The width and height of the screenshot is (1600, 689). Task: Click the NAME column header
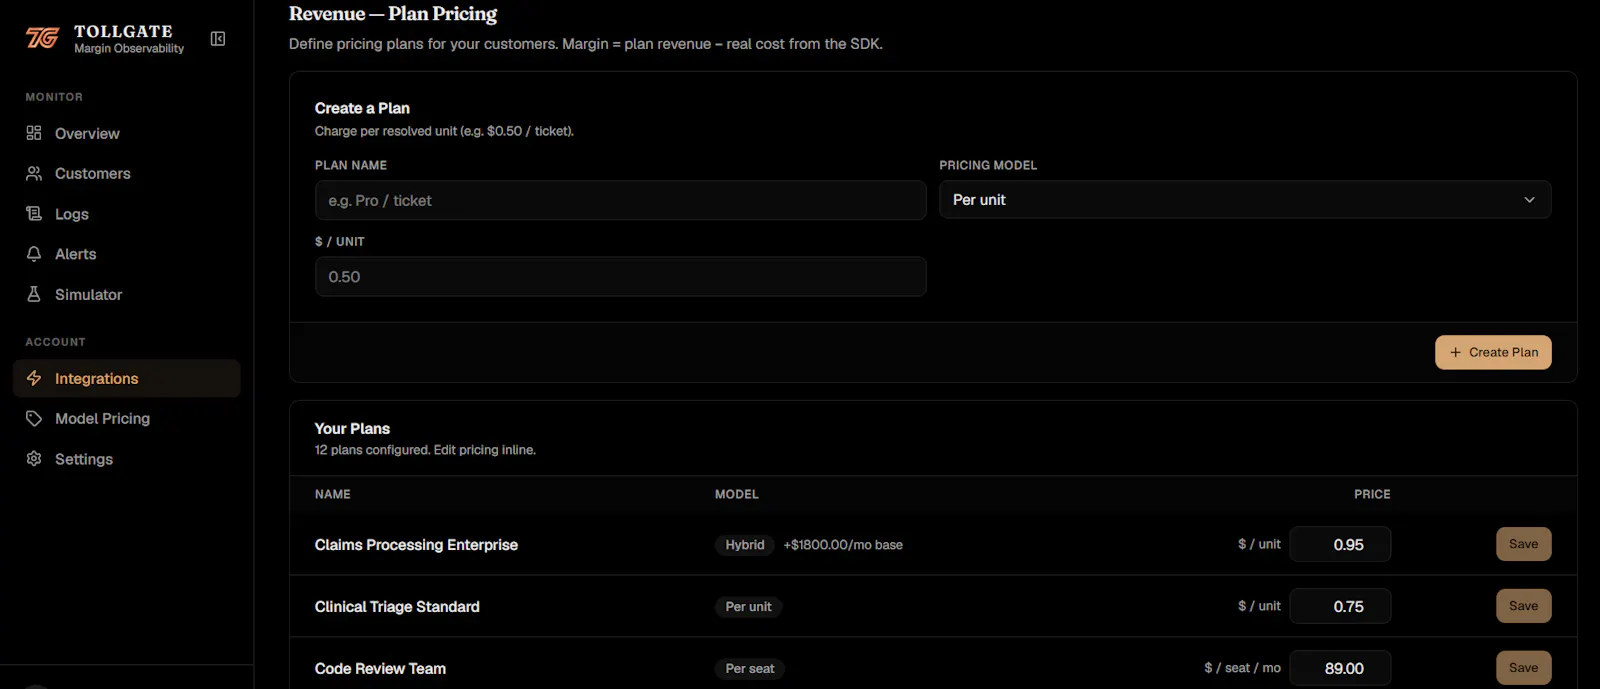(x=333, y=494)
